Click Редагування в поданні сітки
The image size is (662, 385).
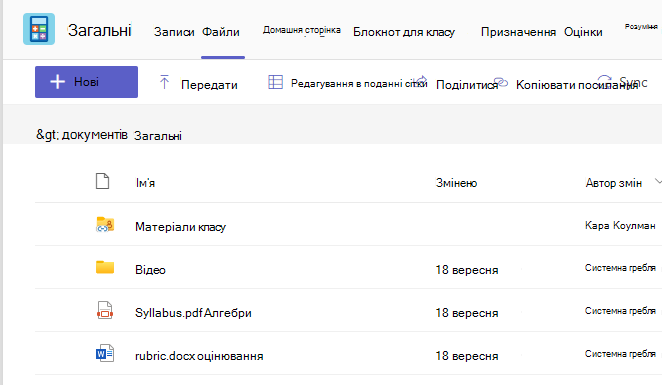[359, 84]
